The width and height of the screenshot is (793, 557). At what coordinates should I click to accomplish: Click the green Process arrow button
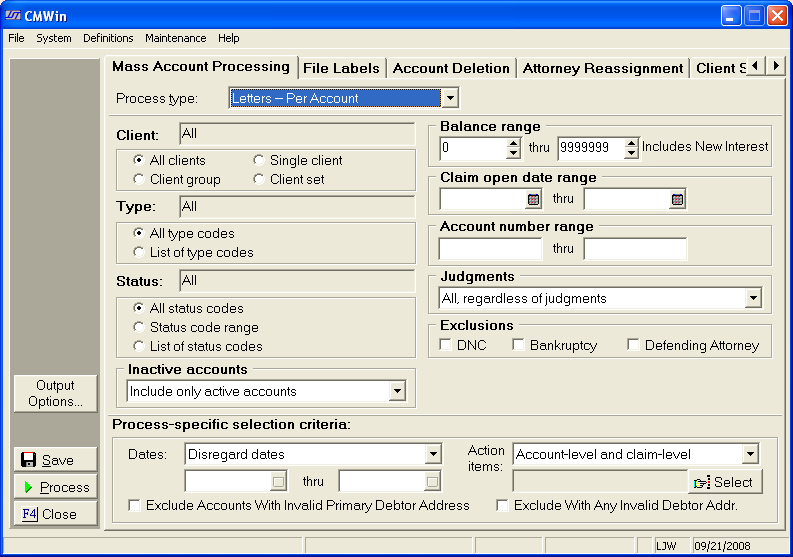(x=56, y=487)
